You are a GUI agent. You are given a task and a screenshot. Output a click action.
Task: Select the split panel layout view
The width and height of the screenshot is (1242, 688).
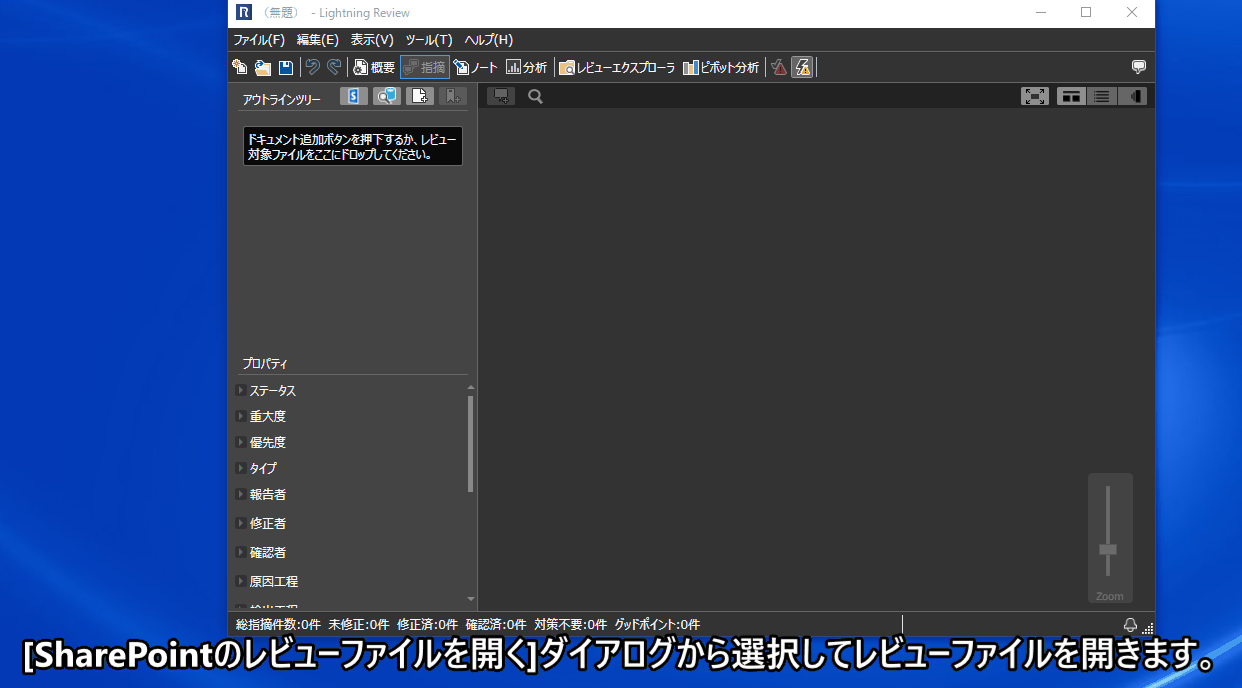coord(1072,96)
